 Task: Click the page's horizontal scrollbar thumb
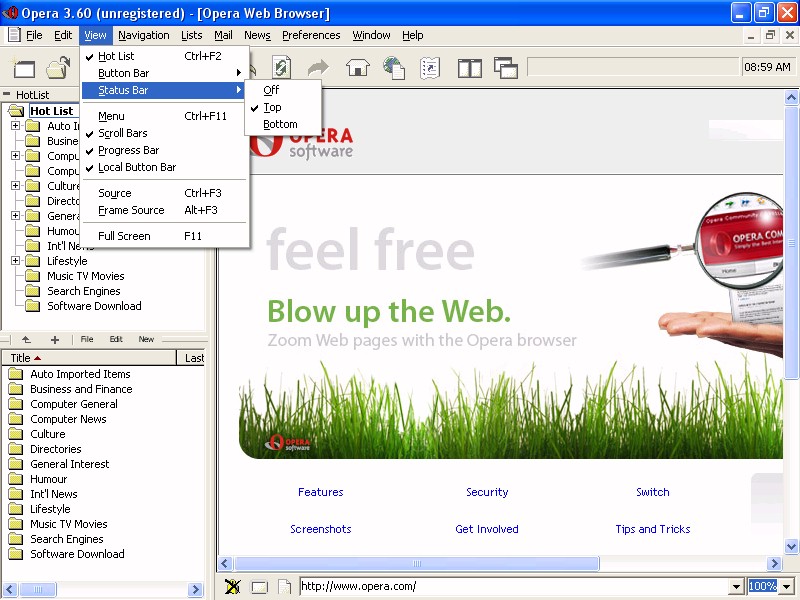click(416, 564)
